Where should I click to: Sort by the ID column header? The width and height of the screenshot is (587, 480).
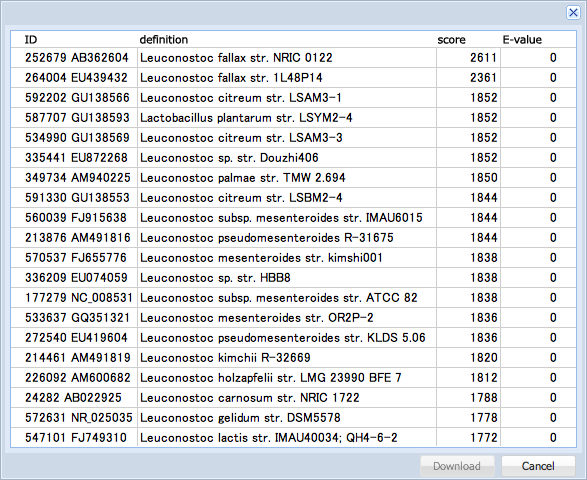coord(74,39)
